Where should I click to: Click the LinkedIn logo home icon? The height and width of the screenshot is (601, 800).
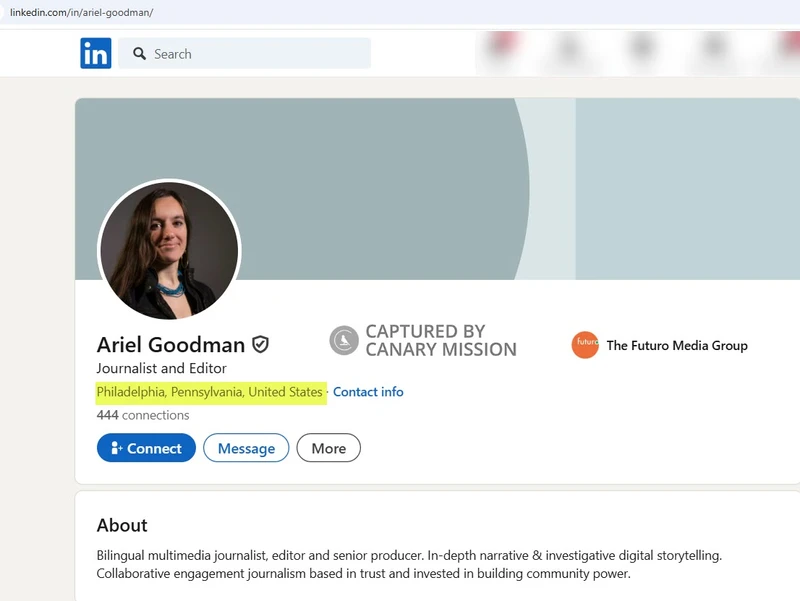coord(95,53)
